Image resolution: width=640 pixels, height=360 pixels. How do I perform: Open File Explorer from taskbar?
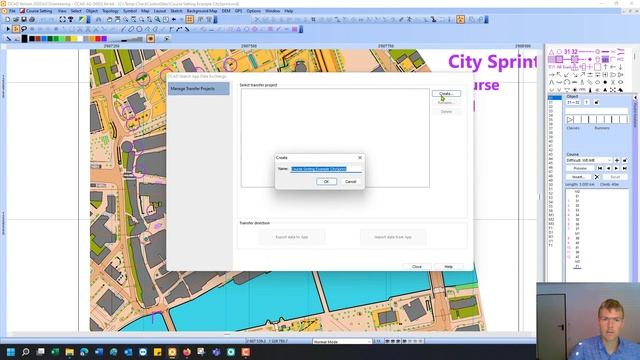tap(70, 352)
